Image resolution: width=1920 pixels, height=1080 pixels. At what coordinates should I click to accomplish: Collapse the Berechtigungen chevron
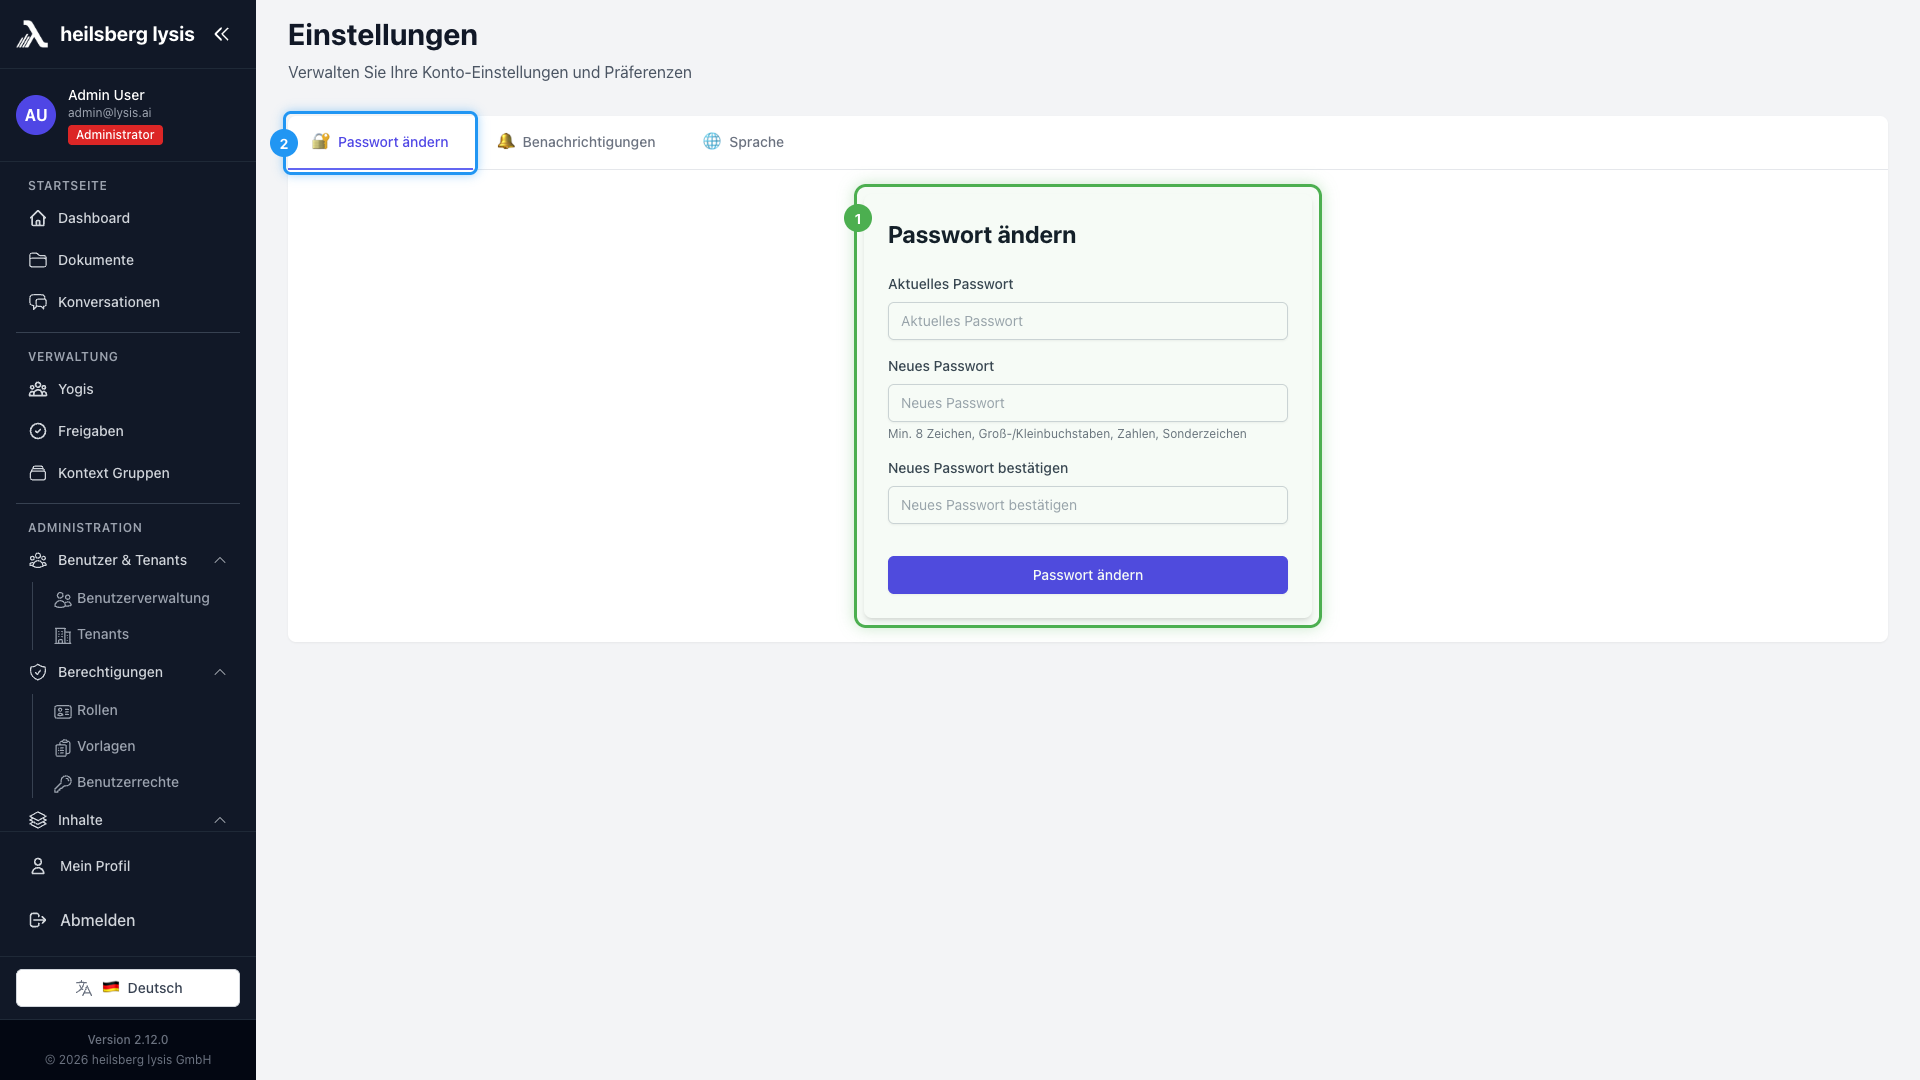[220, 672]
